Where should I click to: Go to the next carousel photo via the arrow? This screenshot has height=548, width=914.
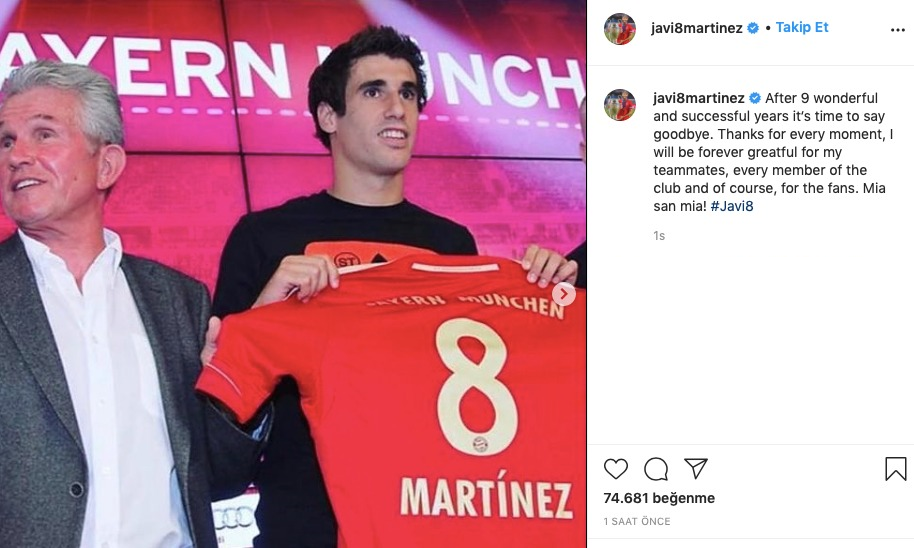point(564,294)
